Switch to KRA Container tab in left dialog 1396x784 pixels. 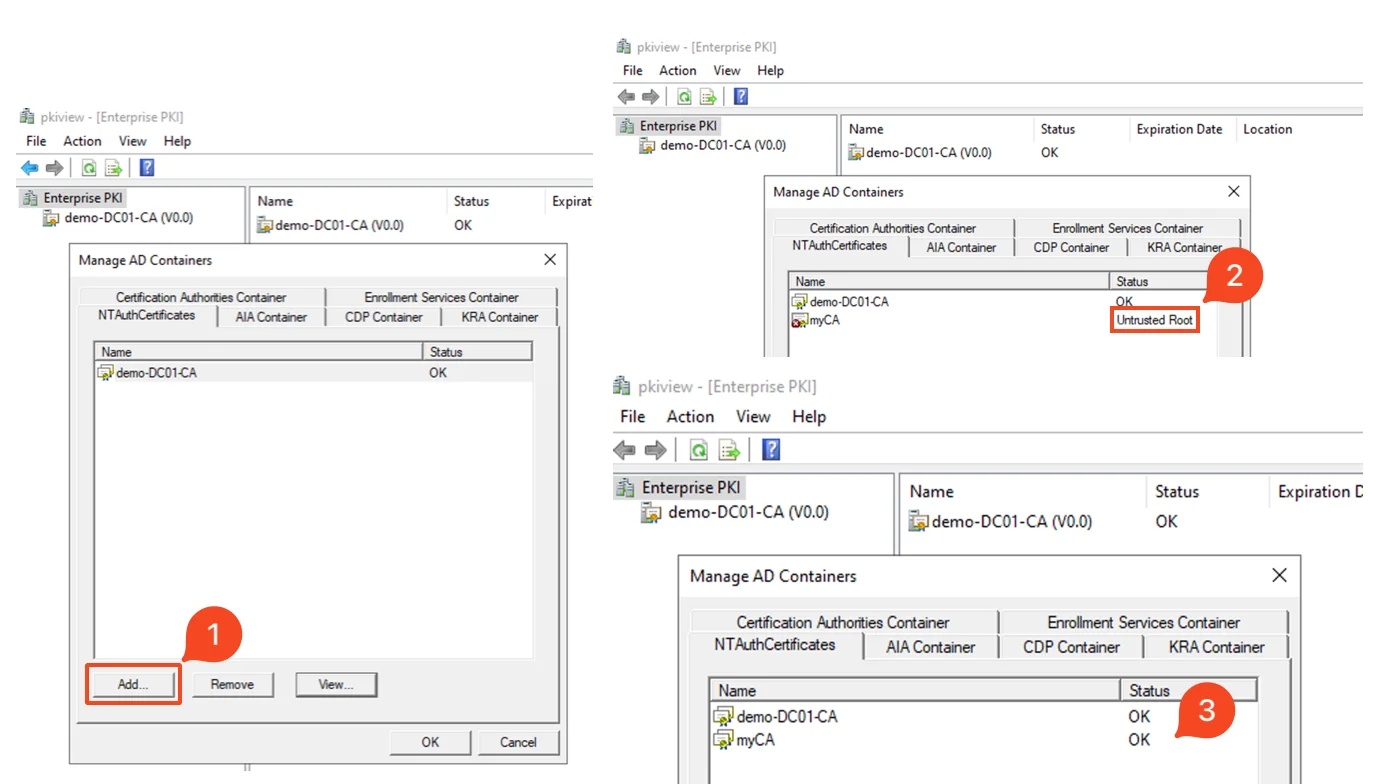pos(500,317)
